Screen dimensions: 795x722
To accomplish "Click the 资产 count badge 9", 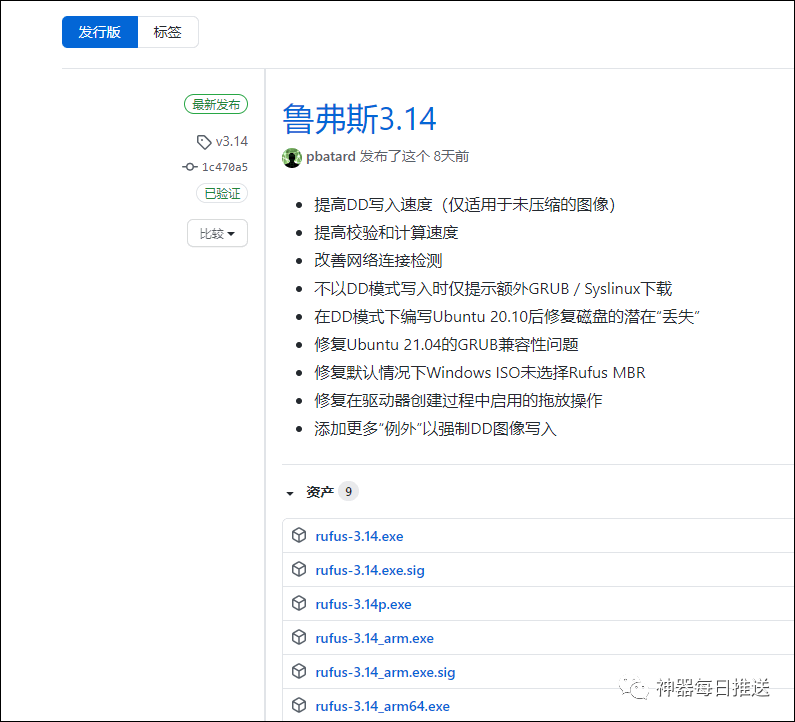I will 348,491.
